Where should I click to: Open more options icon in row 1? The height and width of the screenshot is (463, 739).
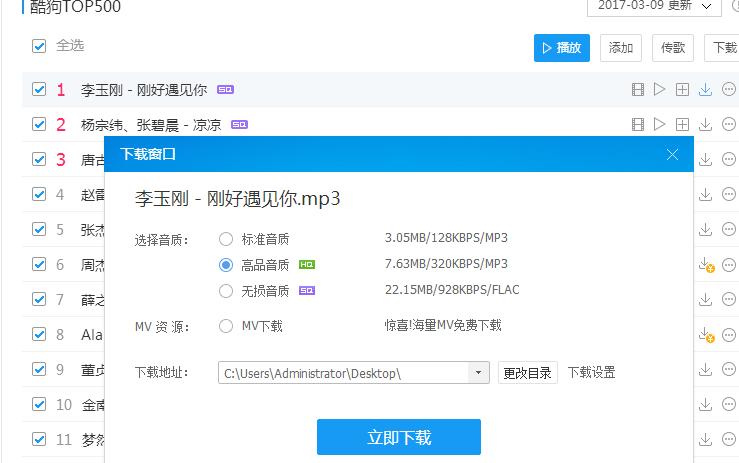[729, 89]
